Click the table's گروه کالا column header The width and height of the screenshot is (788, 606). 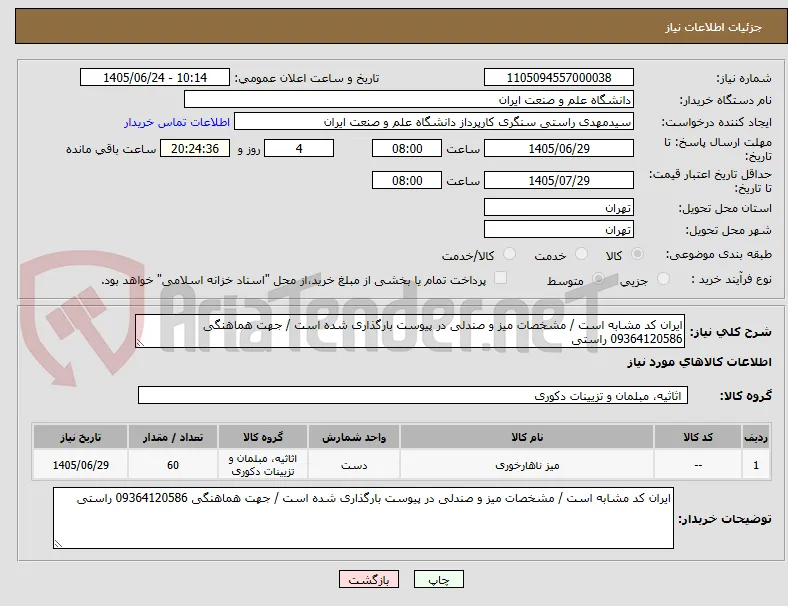[263, 437]
